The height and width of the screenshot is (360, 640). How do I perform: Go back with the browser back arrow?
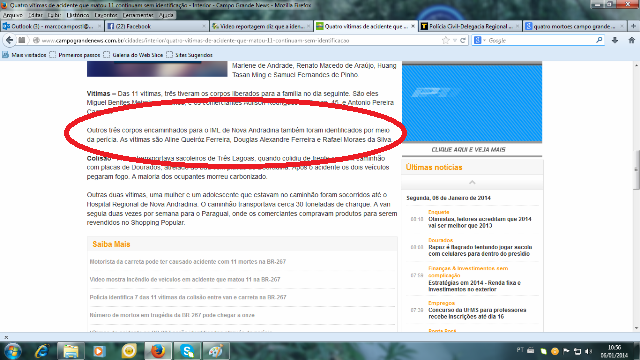[x=9, y=40]
